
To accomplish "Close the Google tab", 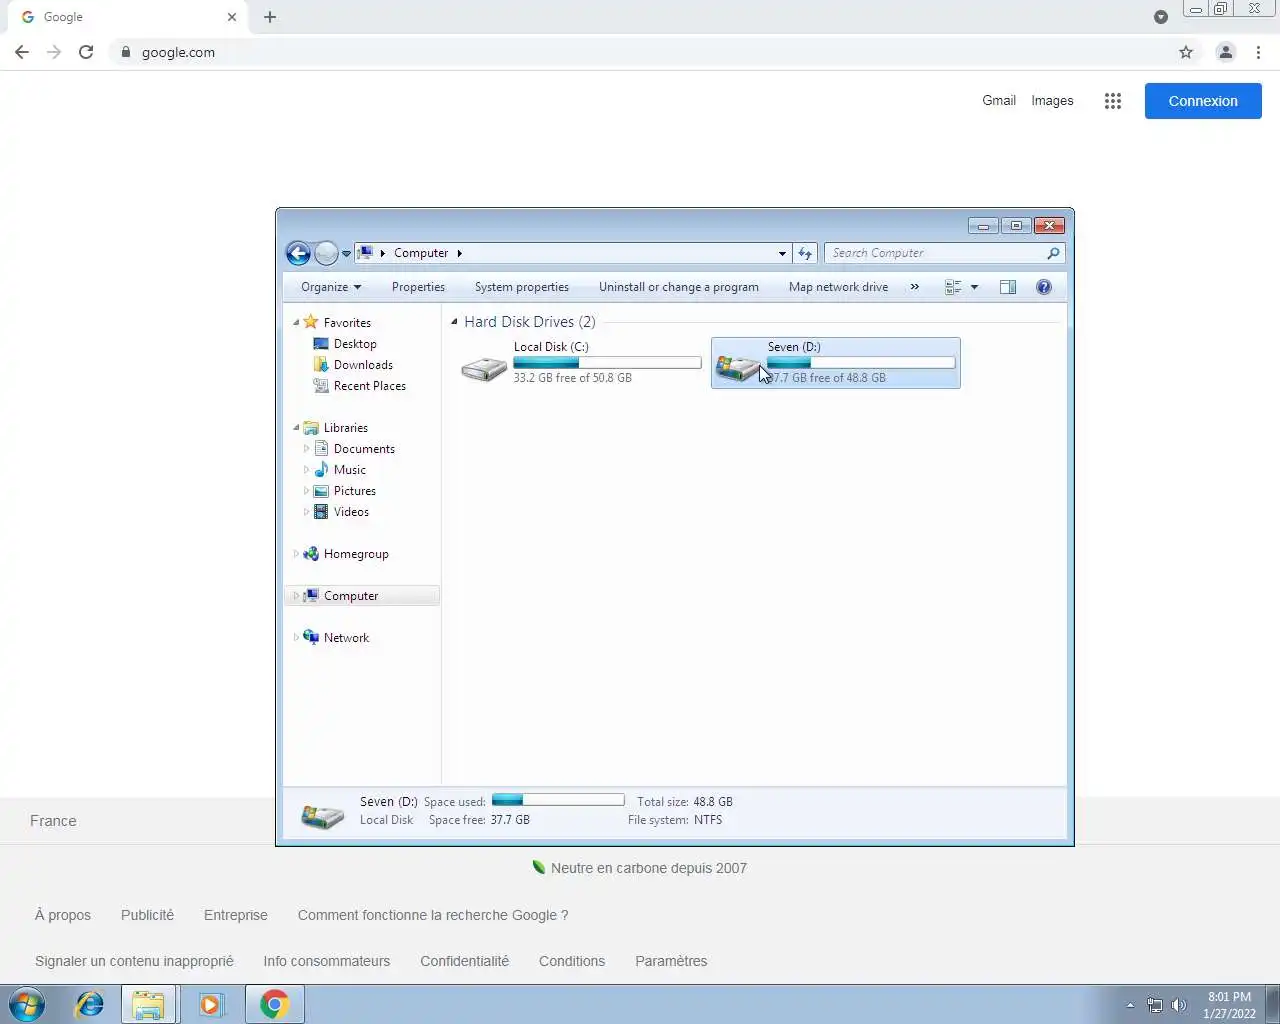I will tap(232, 17).
